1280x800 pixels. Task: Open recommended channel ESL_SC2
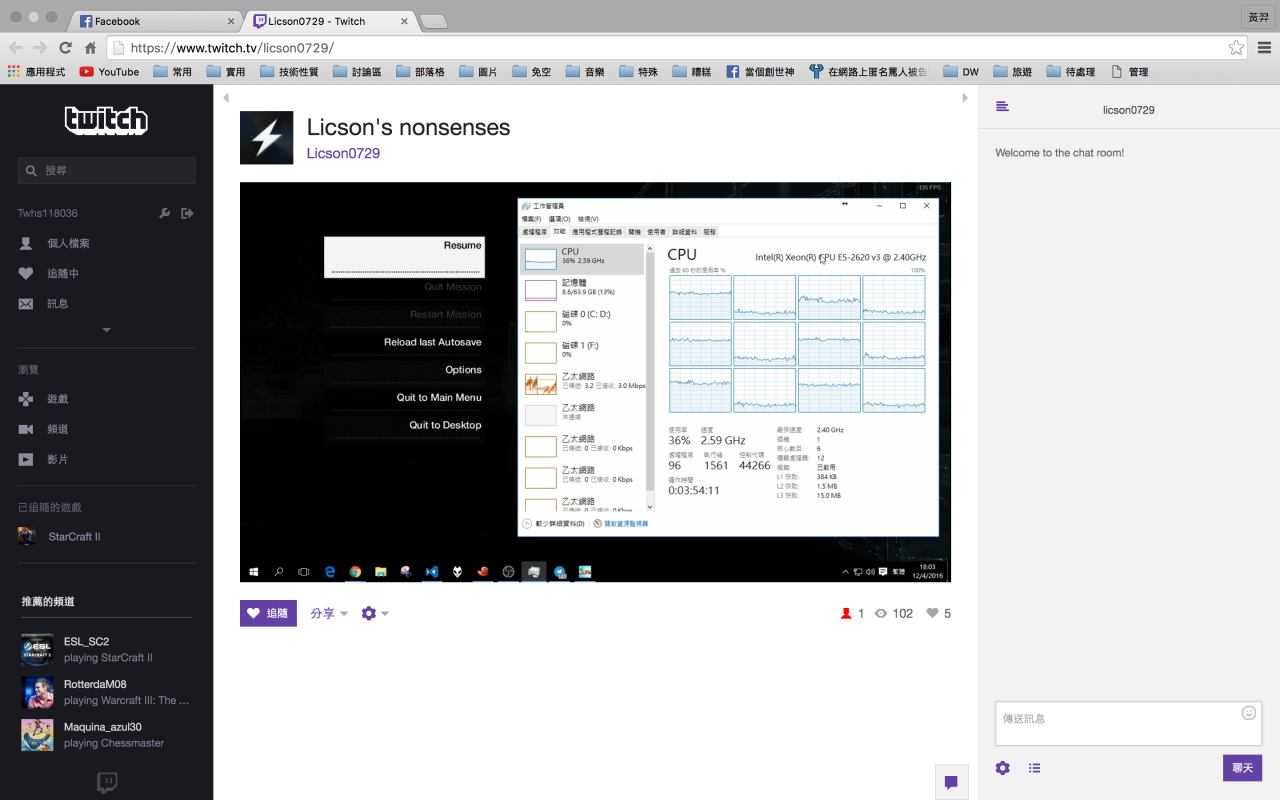pyautogui.click(x=107, y=649)
